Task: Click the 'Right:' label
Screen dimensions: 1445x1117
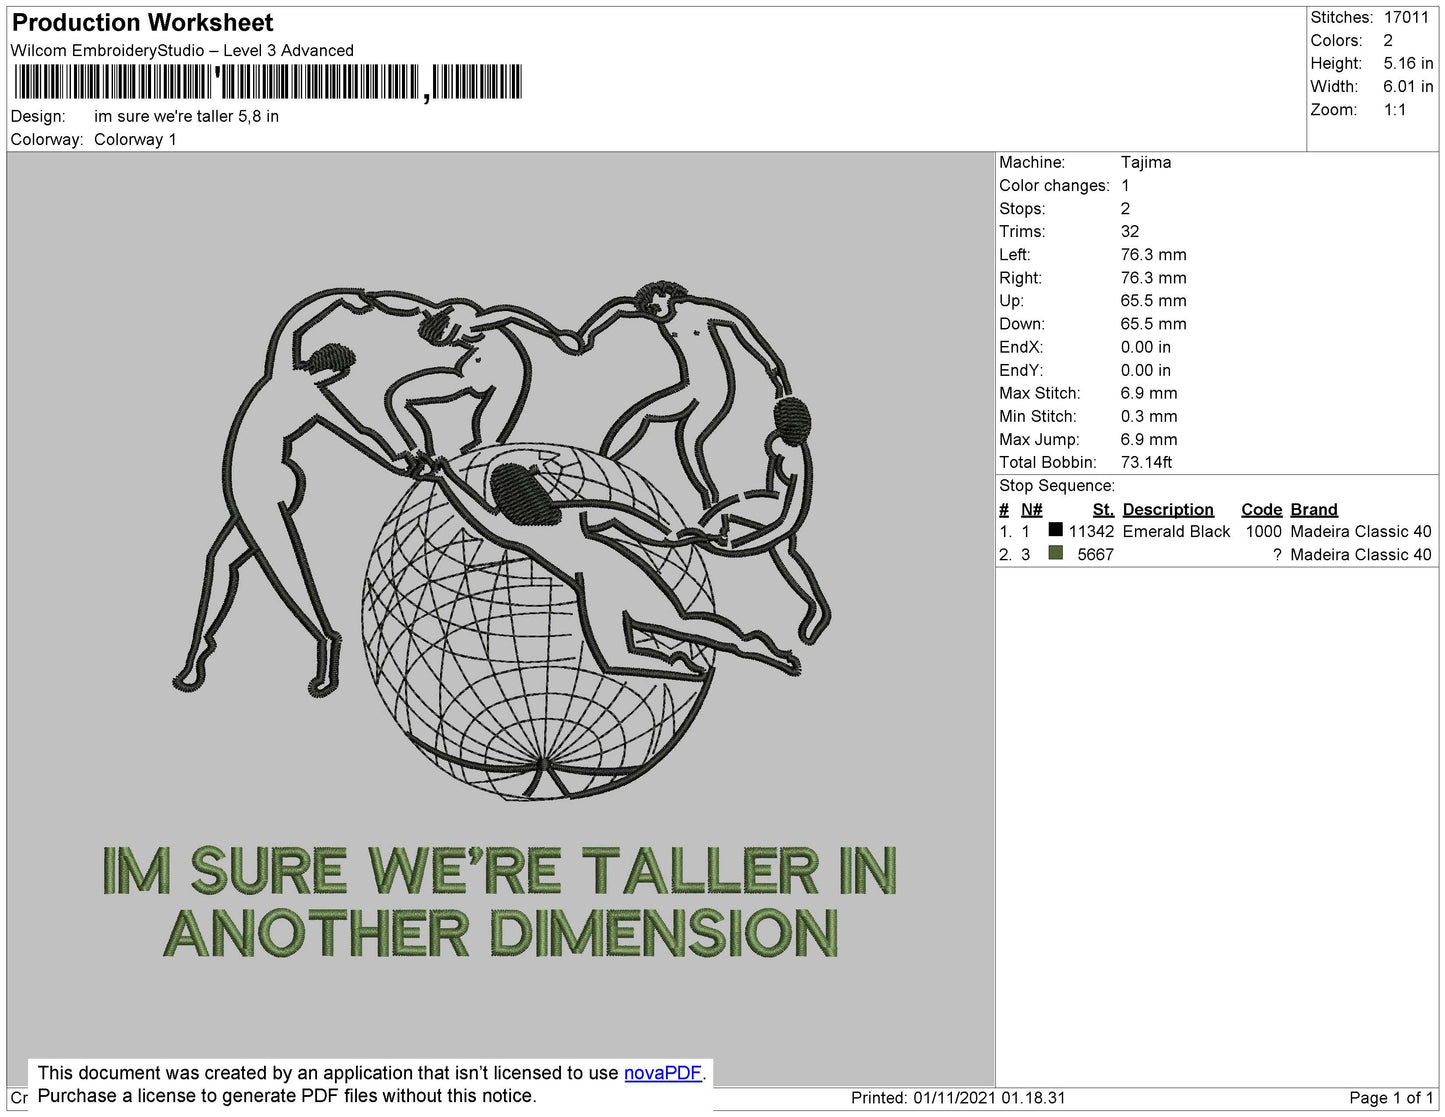Action: tap(1020, 278)
